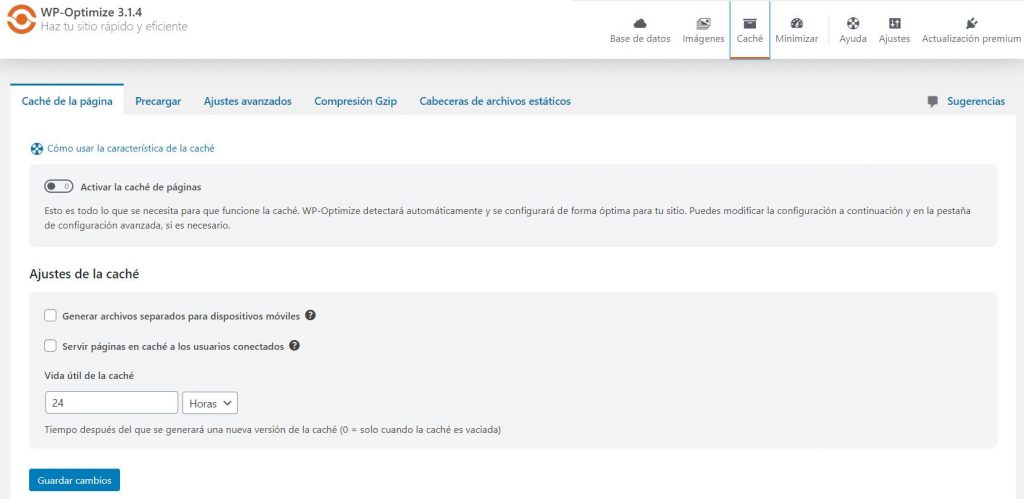
Task: Open the Imágenes section icon
Action: [x=703, y=24]
